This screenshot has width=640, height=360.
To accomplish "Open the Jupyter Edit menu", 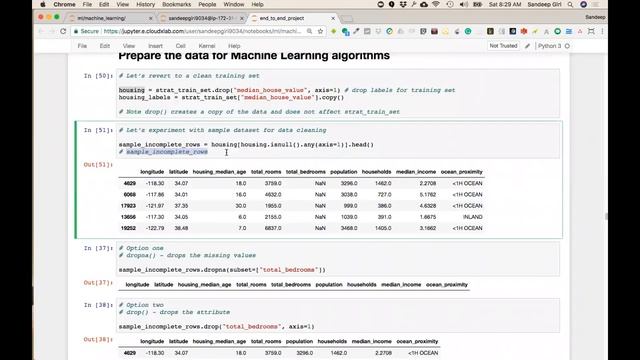I will pos(104,46).
